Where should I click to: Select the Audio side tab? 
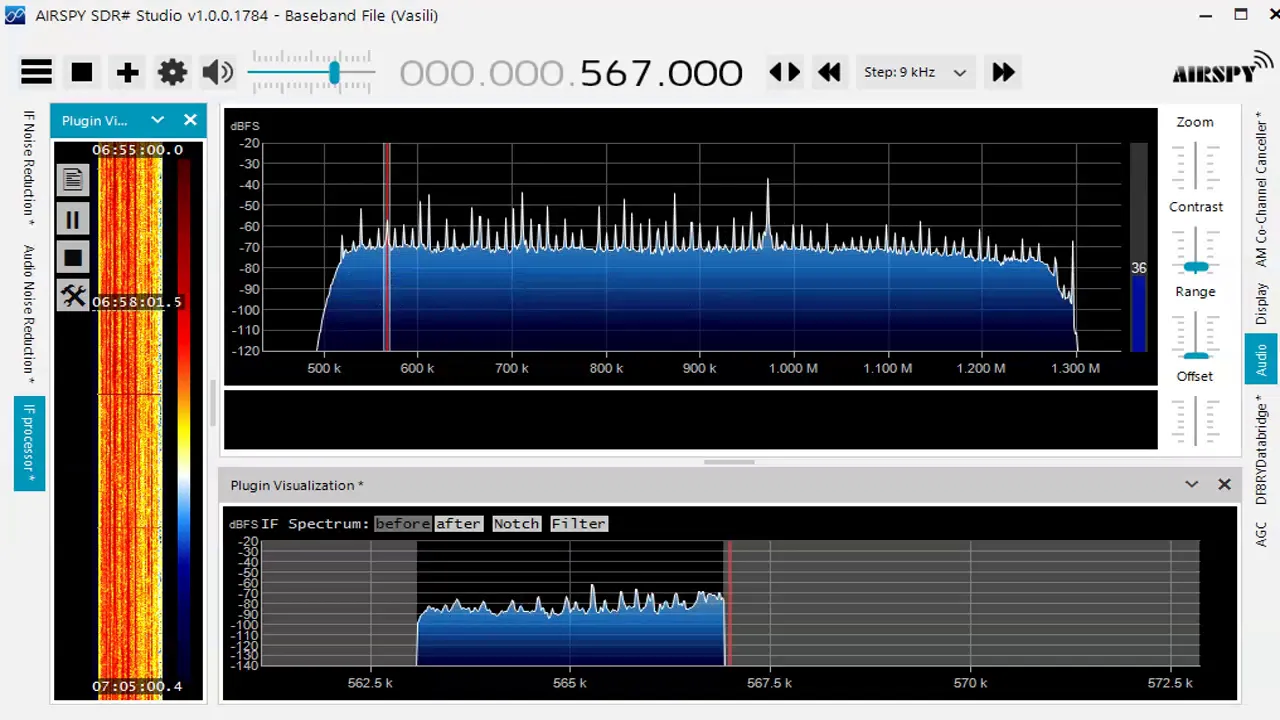(1261, 359)
